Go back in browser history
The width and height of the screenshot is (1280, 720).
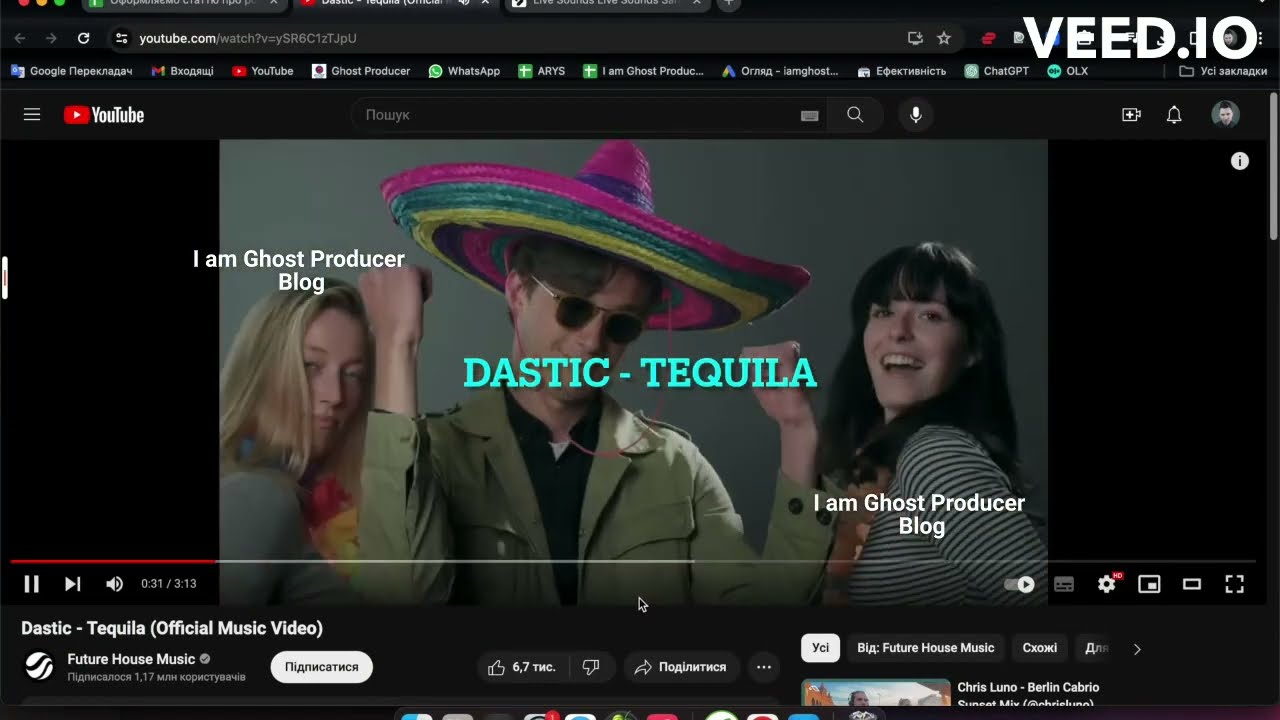20,38
